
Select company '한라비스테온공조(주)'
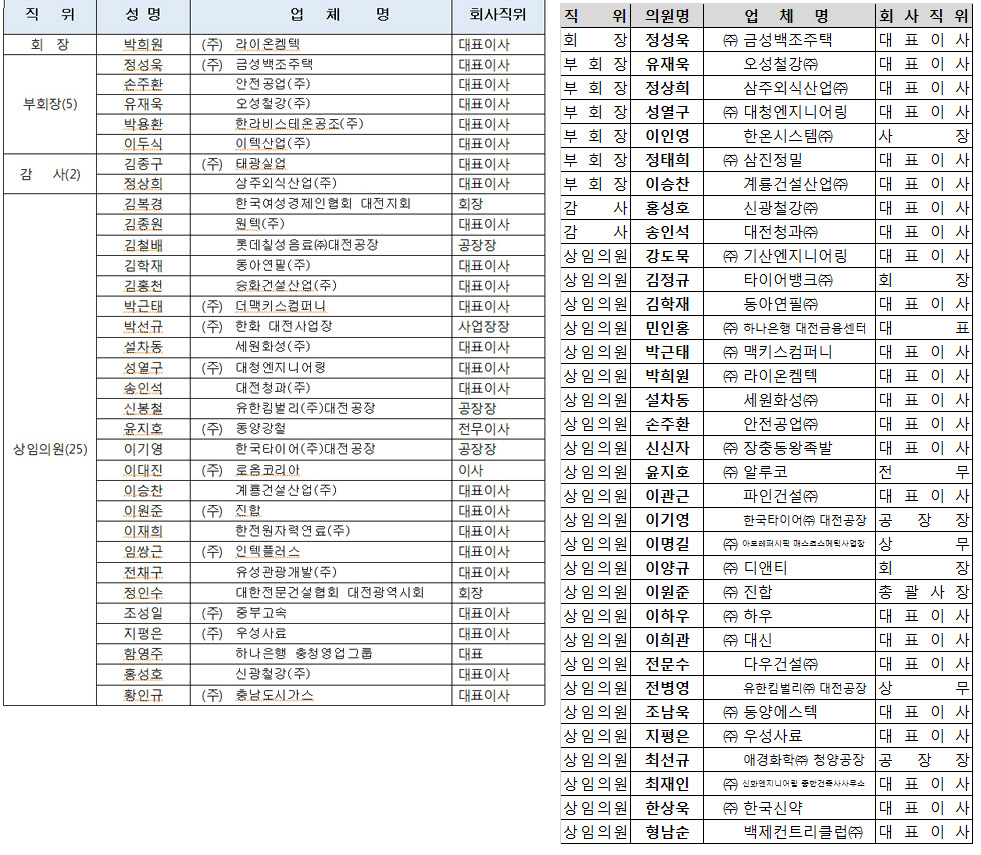point(299,124)
